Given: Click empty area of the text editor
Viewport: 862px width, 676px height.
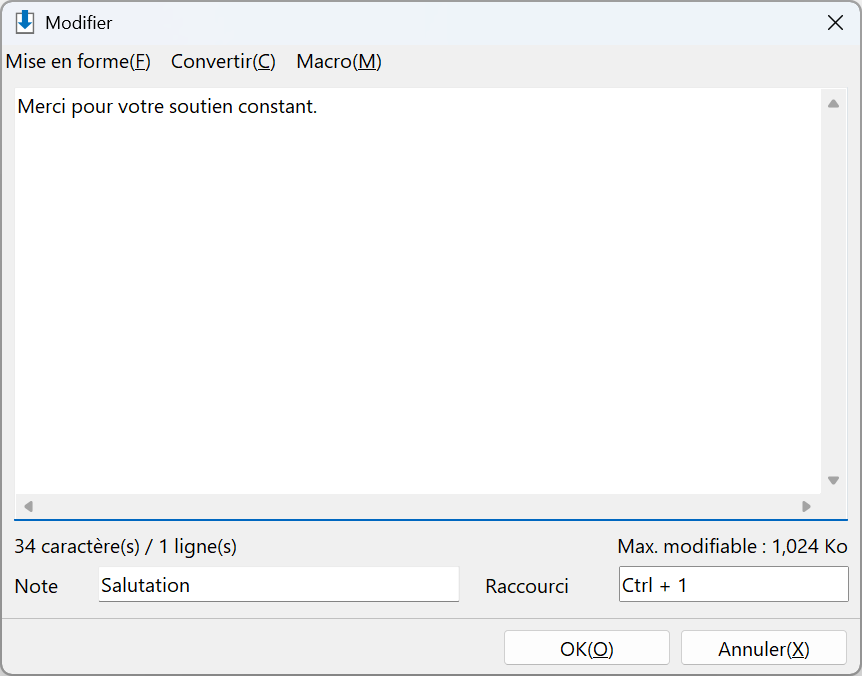Looking at the screenshot, I should tap(418, 302).
